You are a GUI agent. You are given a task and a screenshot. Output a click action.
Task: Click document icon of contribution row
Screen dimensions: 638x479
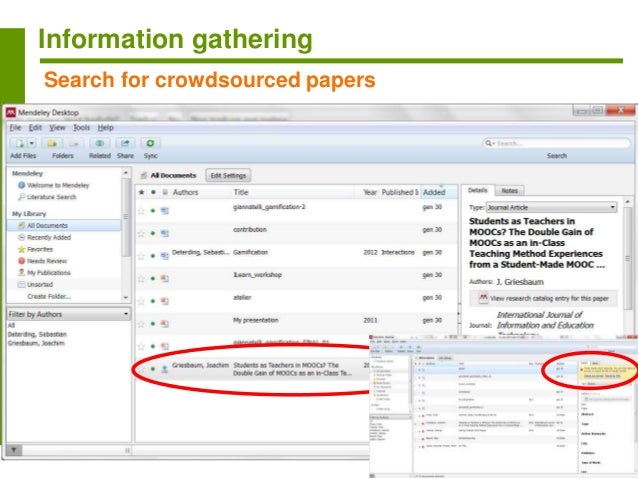(x=165, y=234)
